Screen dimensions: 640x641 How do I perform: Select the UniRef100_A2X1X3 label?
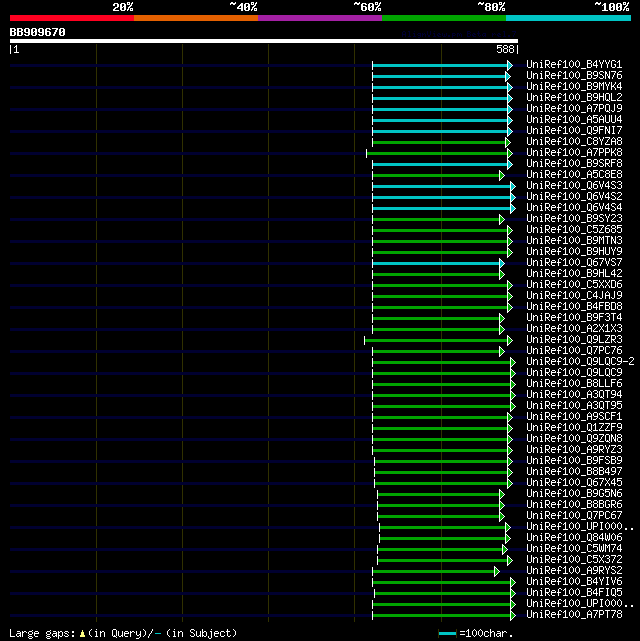(x=574, y=329)
